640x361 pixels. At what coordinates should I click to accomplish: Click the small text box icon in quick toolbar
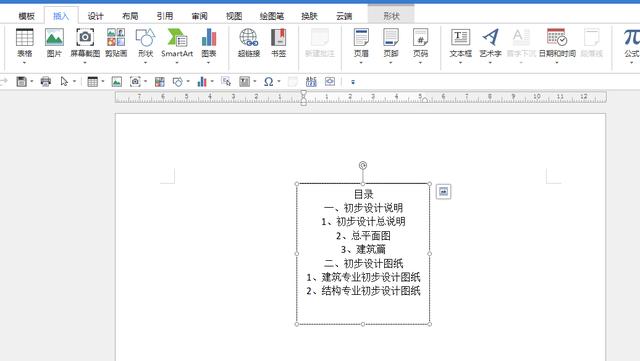244,82
